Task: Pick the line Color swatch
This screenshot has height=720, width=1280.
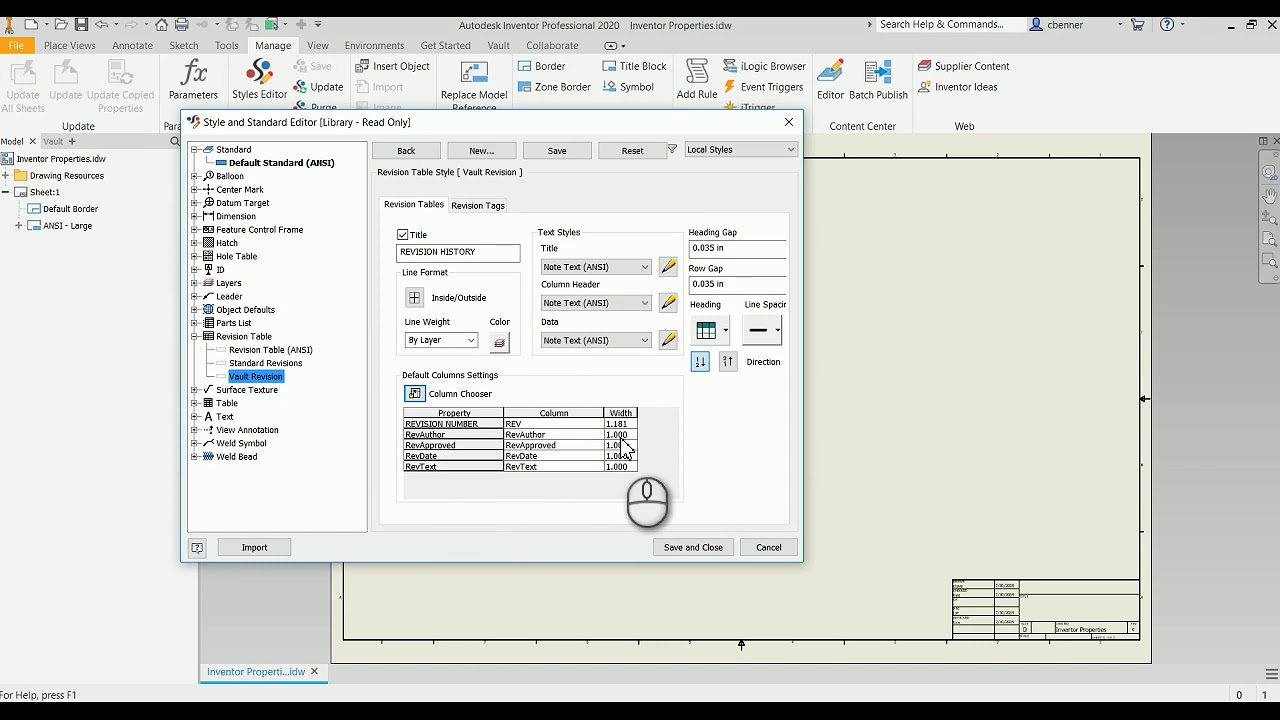Action: 499,343
